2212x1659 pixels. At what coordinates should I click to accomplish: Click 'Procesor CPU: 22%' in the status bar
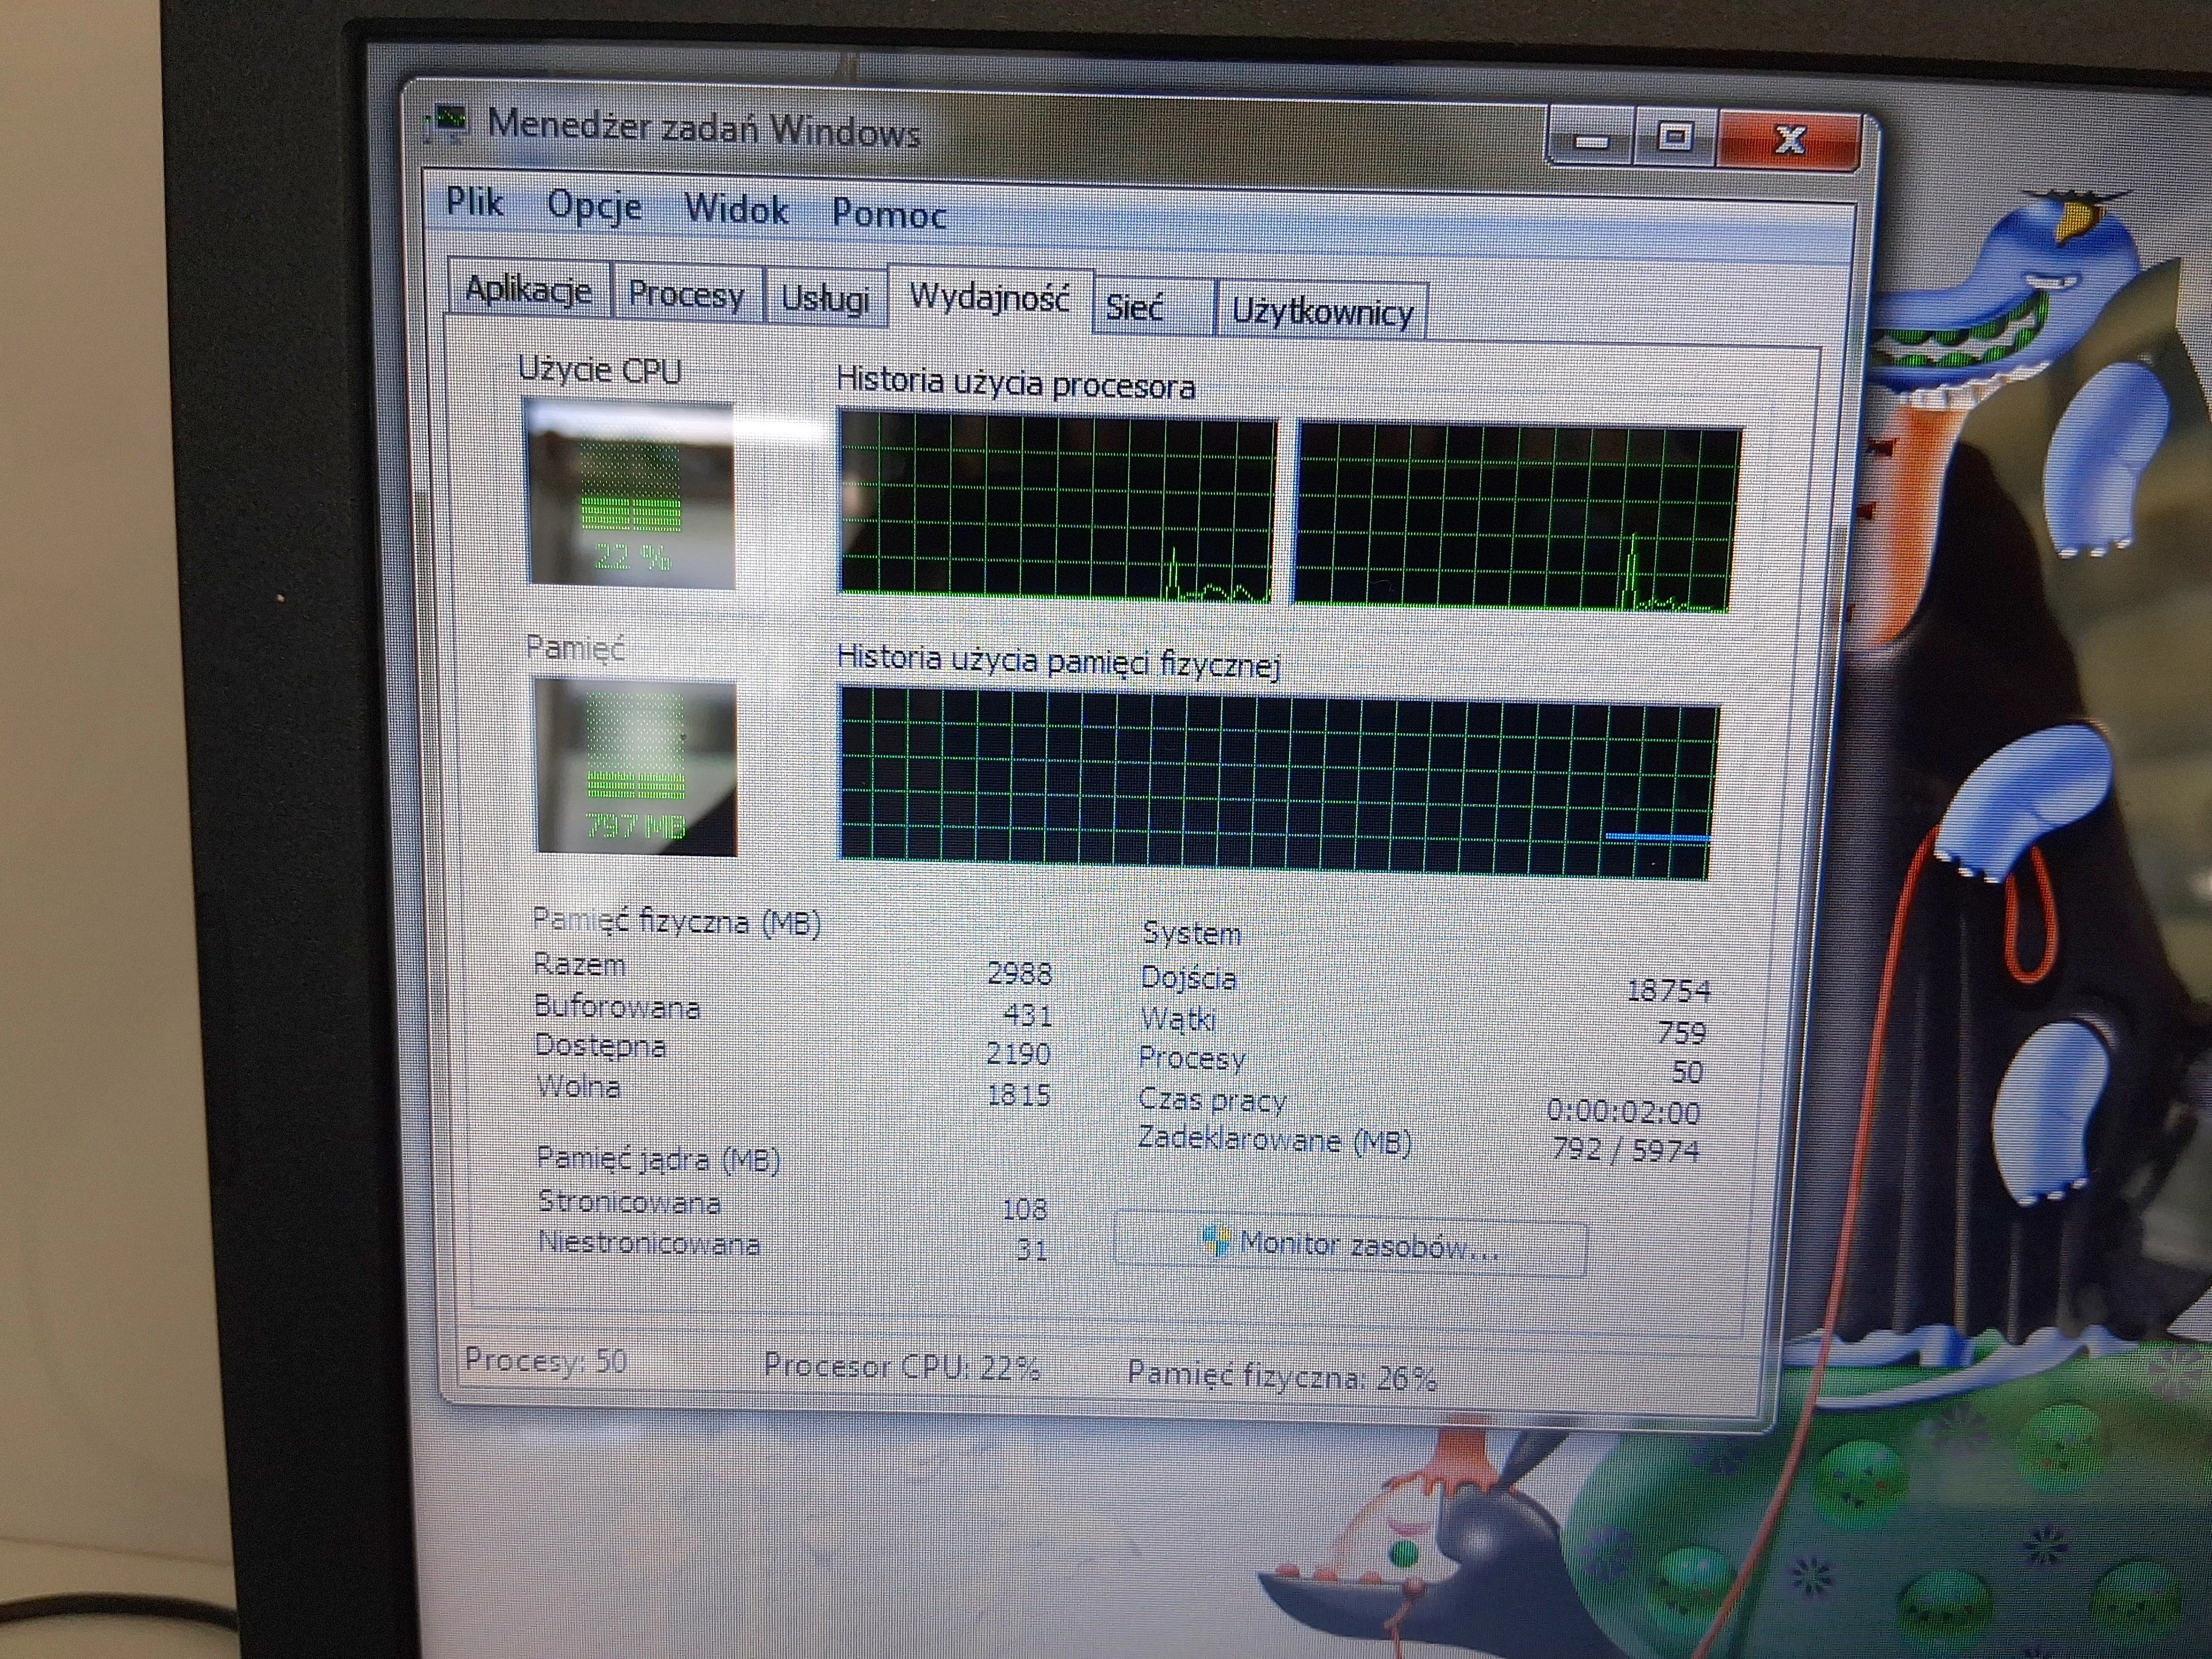click(x=902, y=1367)
